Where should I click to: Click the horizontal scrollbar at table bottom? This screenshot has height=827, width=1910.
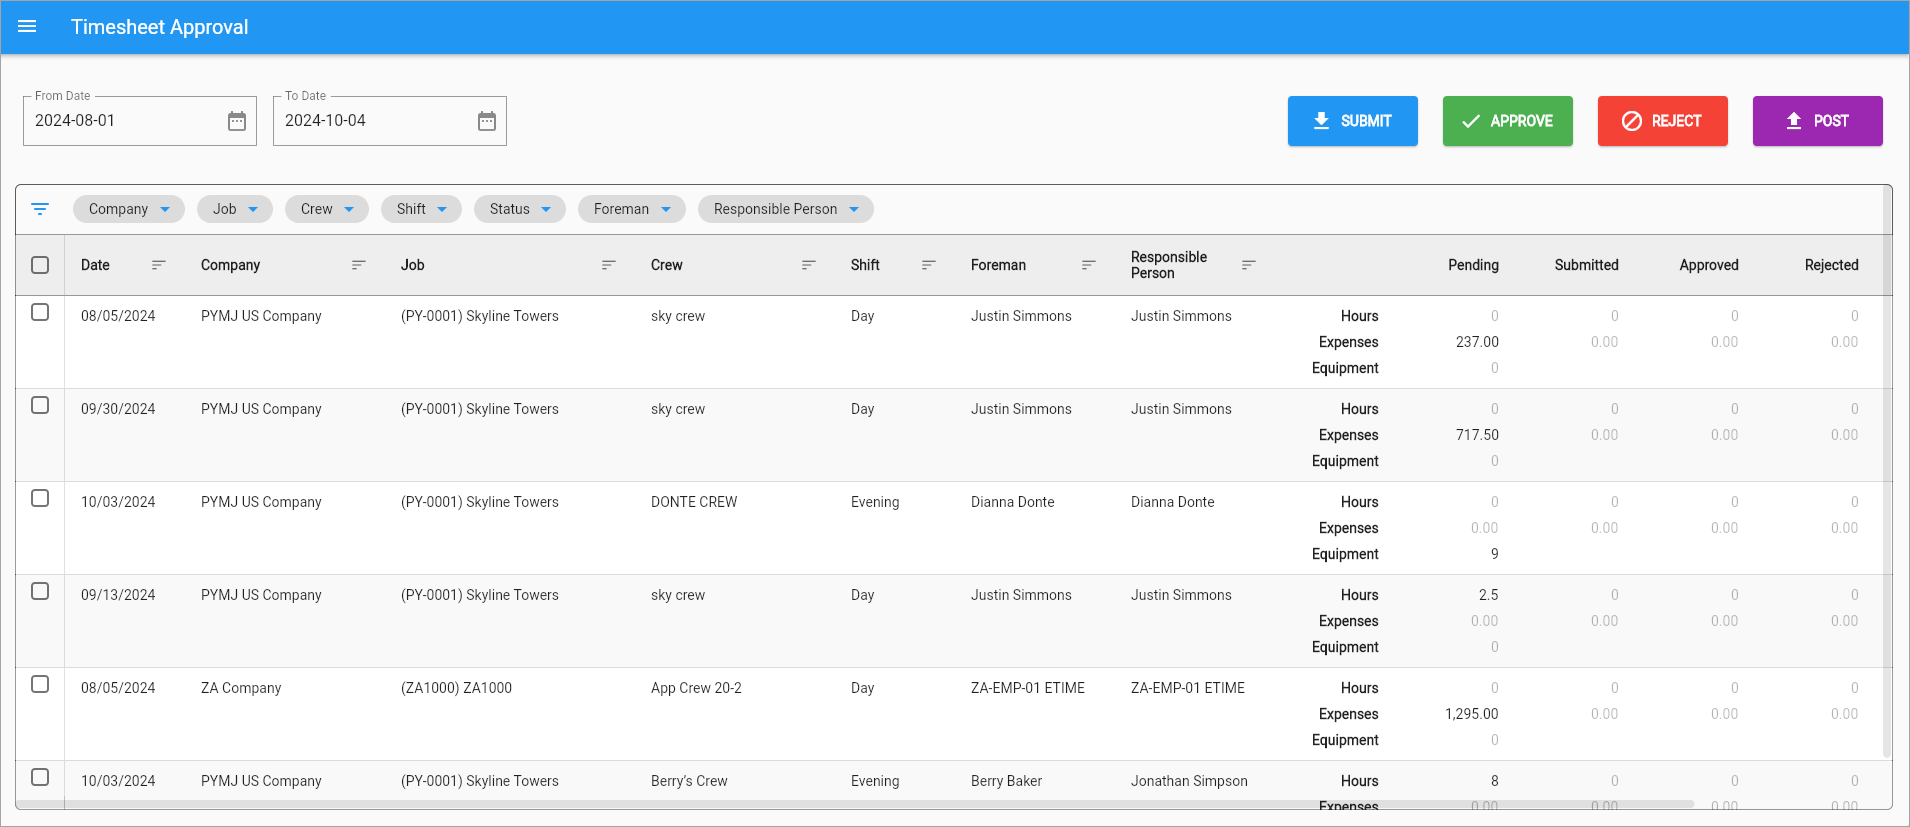856,804
